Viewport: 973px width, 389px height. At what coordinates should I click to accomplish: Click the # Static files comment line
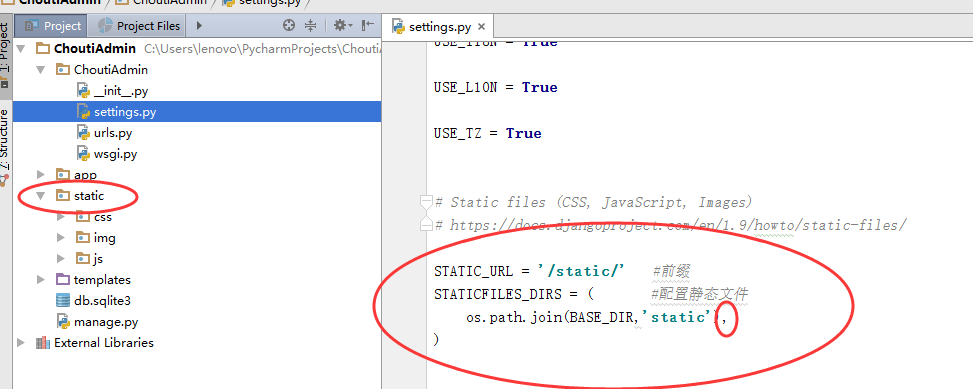click(594, 203)
